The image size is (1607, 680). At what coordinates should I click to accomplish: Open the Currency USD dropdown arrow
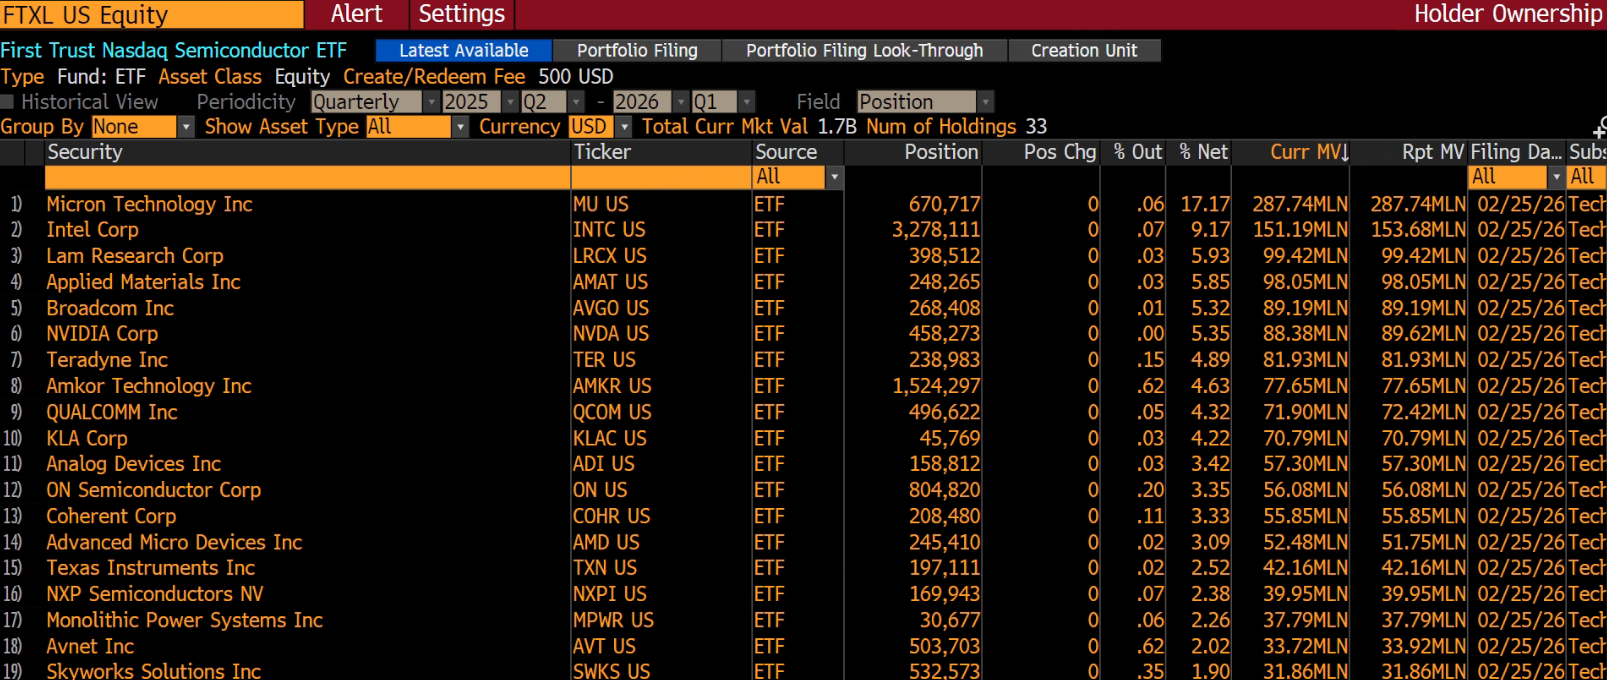click(x=624, y=127)
